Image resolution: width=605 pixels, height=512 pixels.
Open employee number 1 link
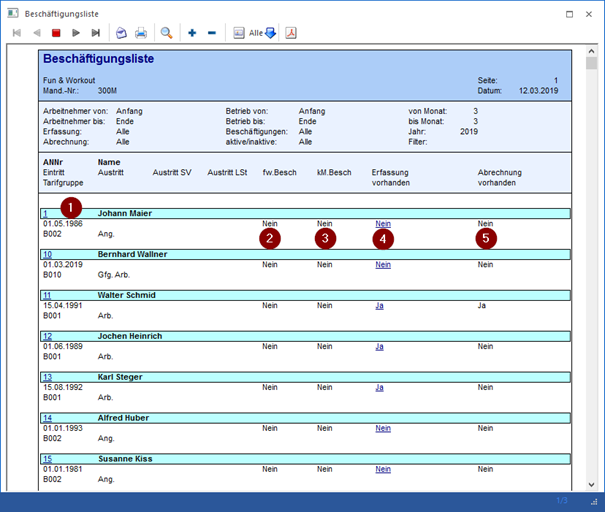pos(45,213)
